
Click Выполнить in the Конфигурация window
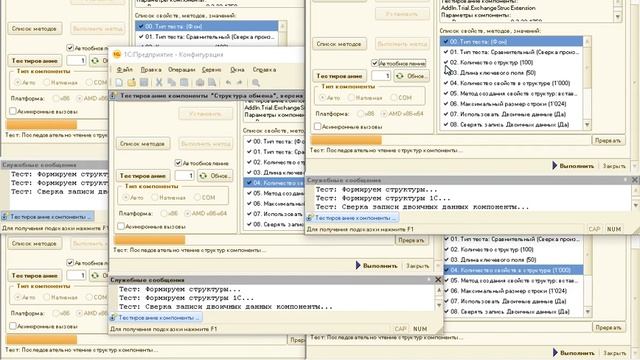point(376,265)
